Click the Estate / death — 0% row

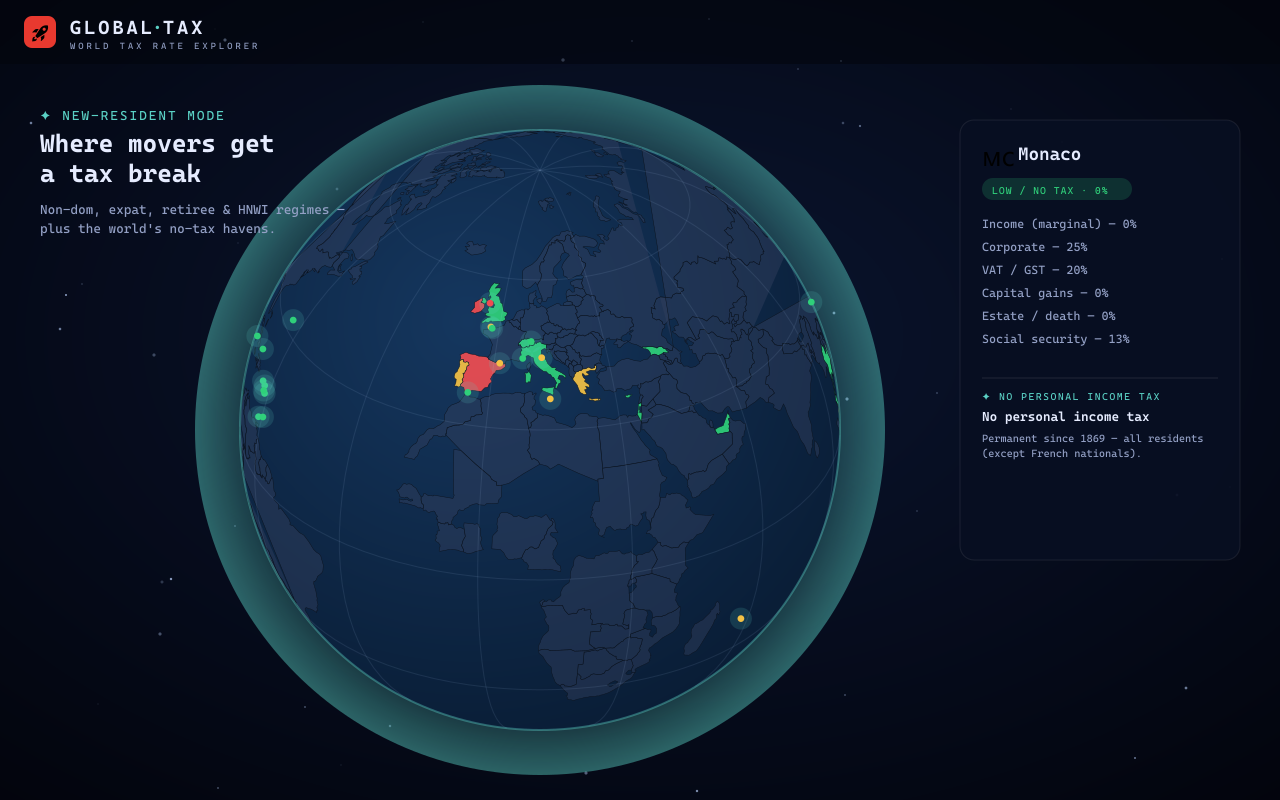tap(1049, 316)
